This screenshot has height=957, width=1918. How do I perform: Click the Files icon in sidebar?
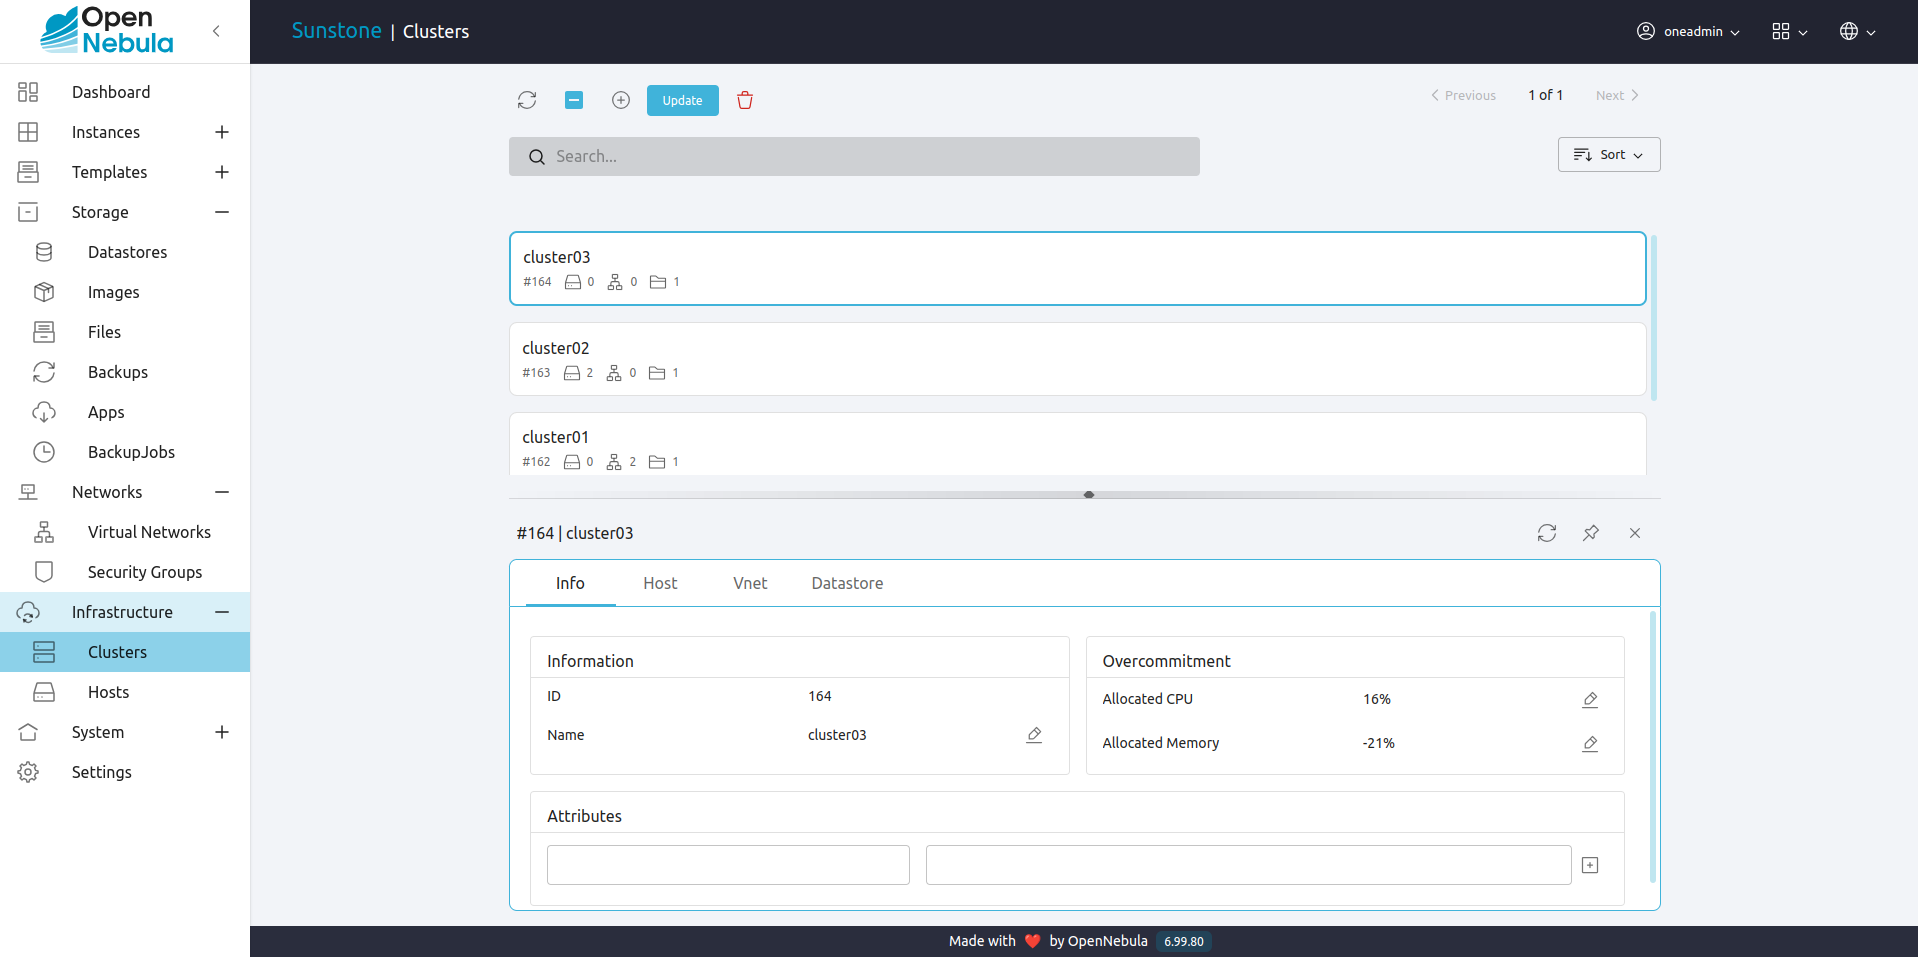[x=44, y=332]
